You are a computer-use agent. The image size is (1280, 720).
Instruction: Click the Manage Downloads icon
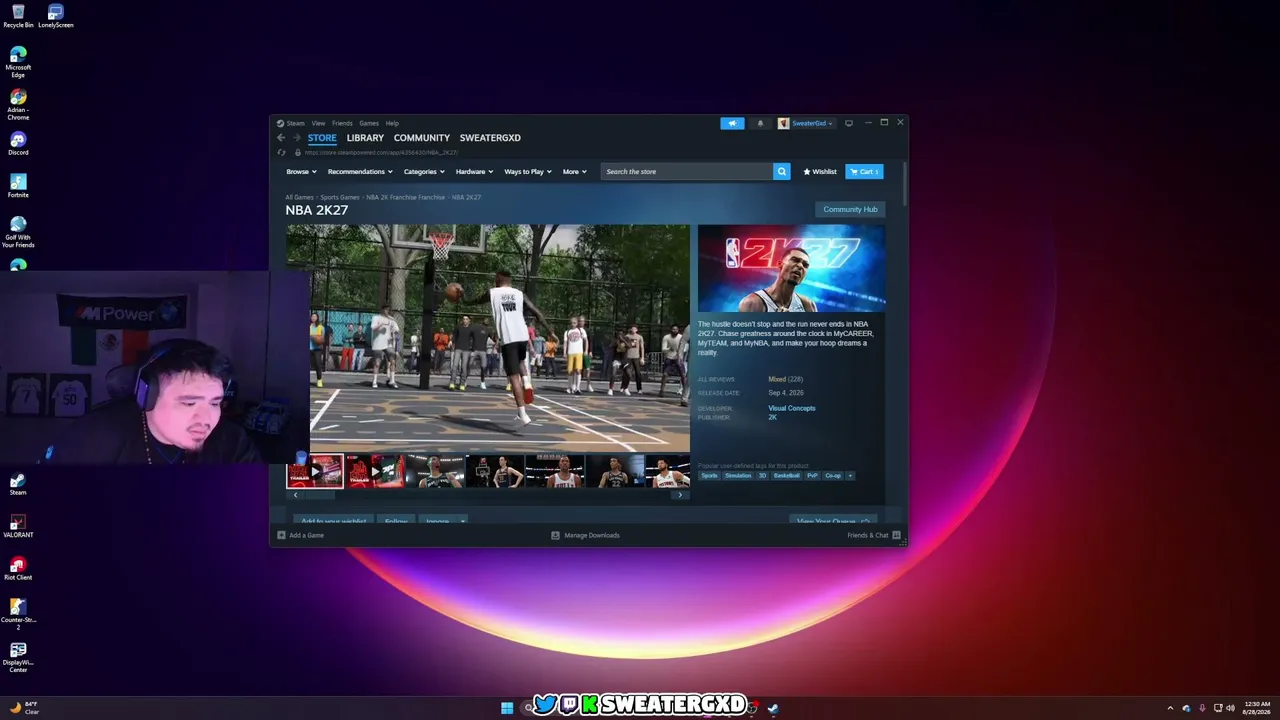pyautogui.click(x=555, y=535)
